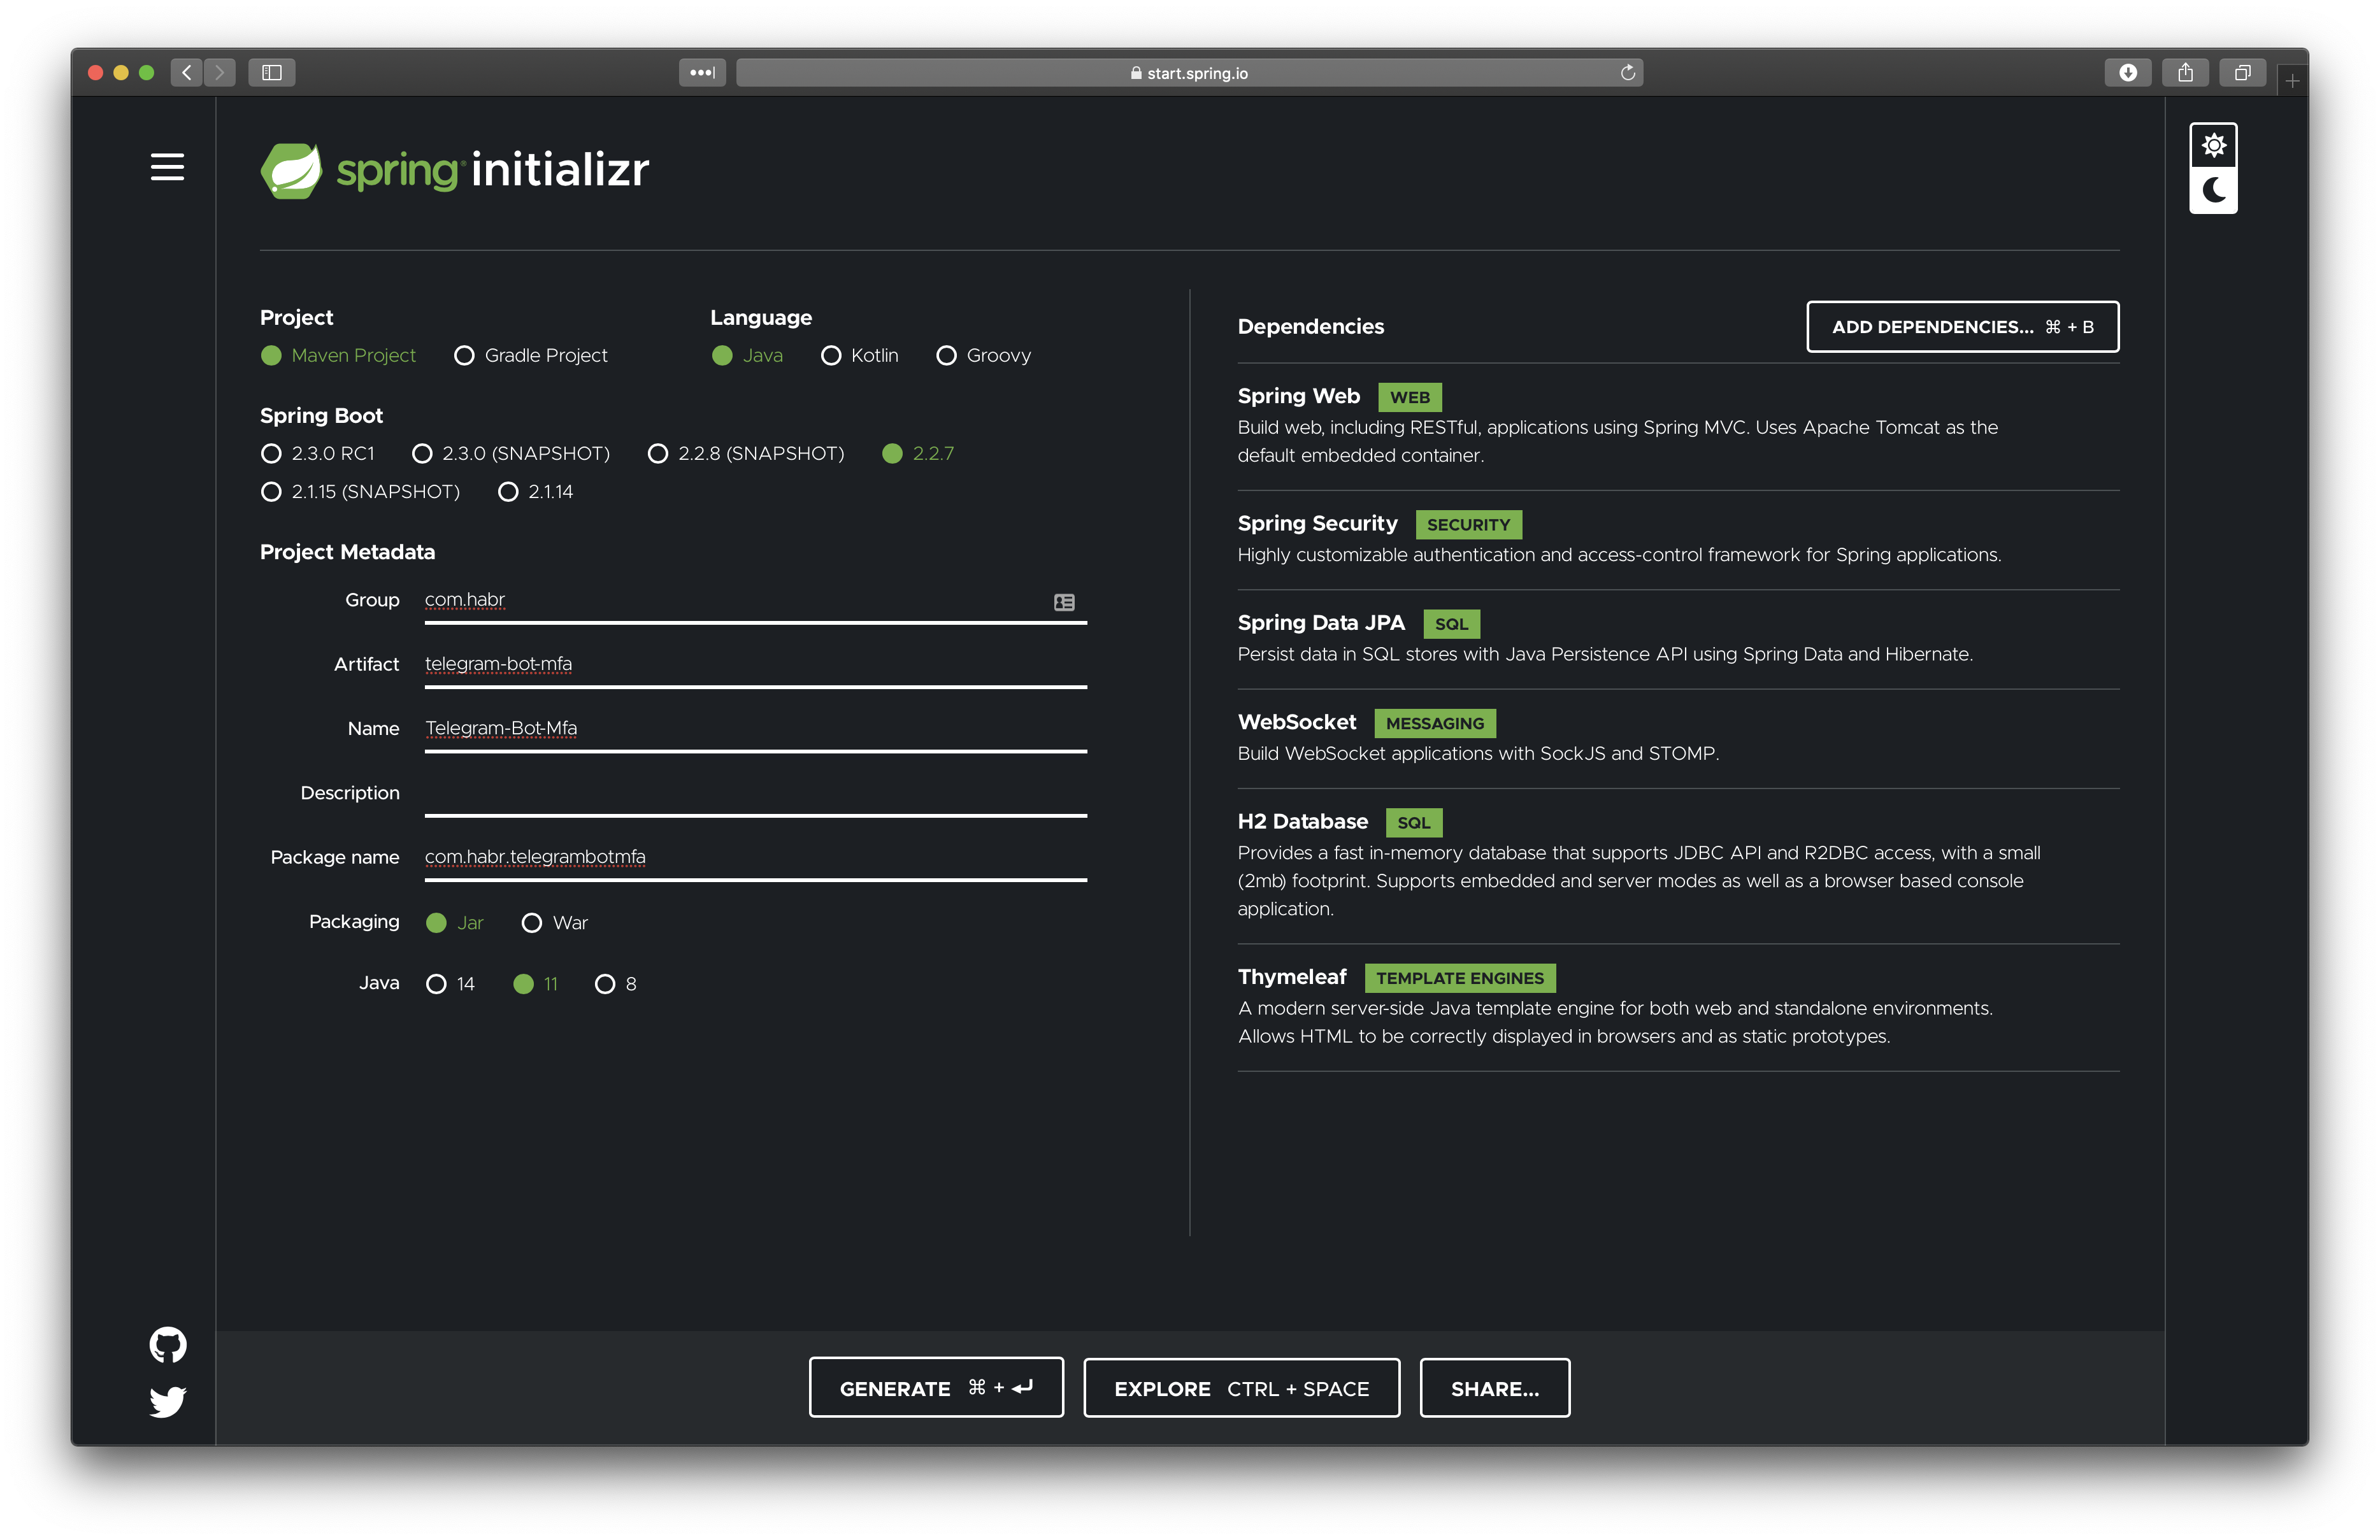Click the Add Dependencies button
2380x1540 pixels.
[x=1962, y=327]
